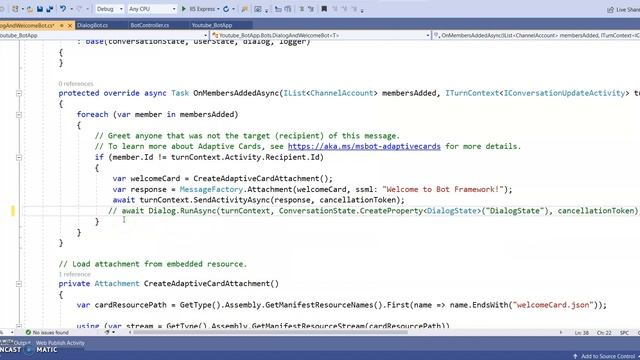
Task: Click the "DialogState" string literal
Action: pyautogui.click(x=515, y=211)
